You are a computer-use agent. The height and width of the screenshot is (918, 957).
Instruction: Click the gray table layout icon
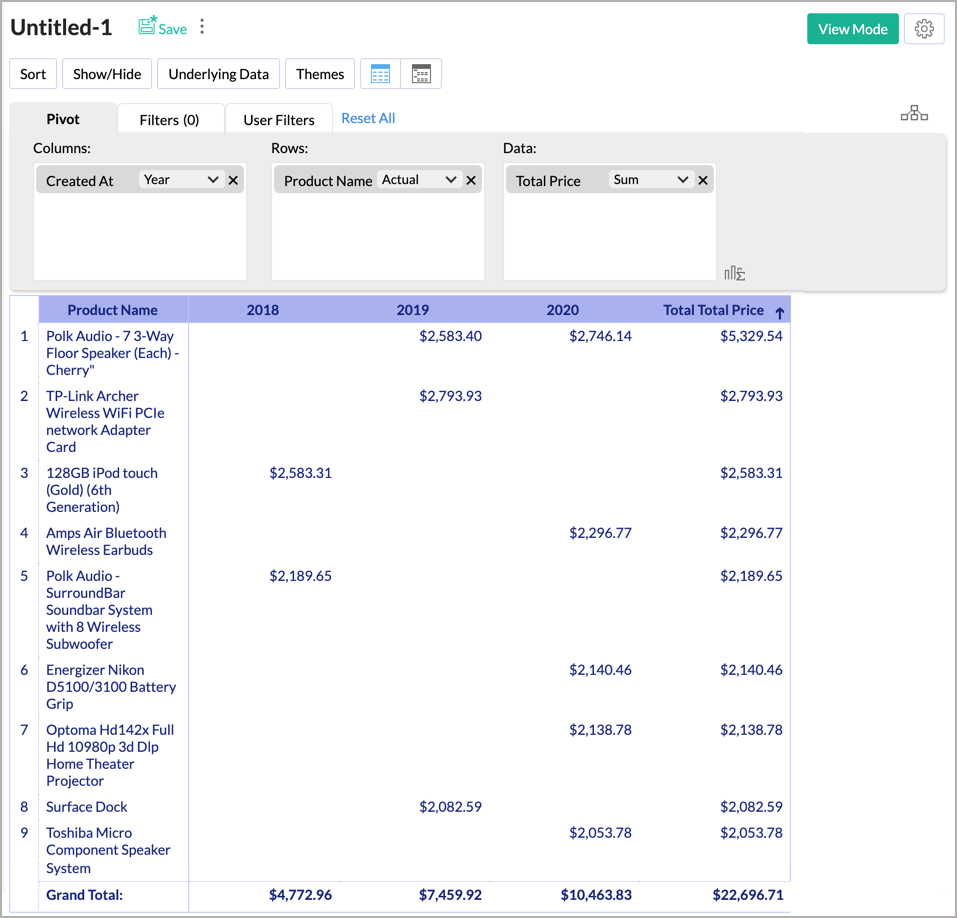coord(421,74)
